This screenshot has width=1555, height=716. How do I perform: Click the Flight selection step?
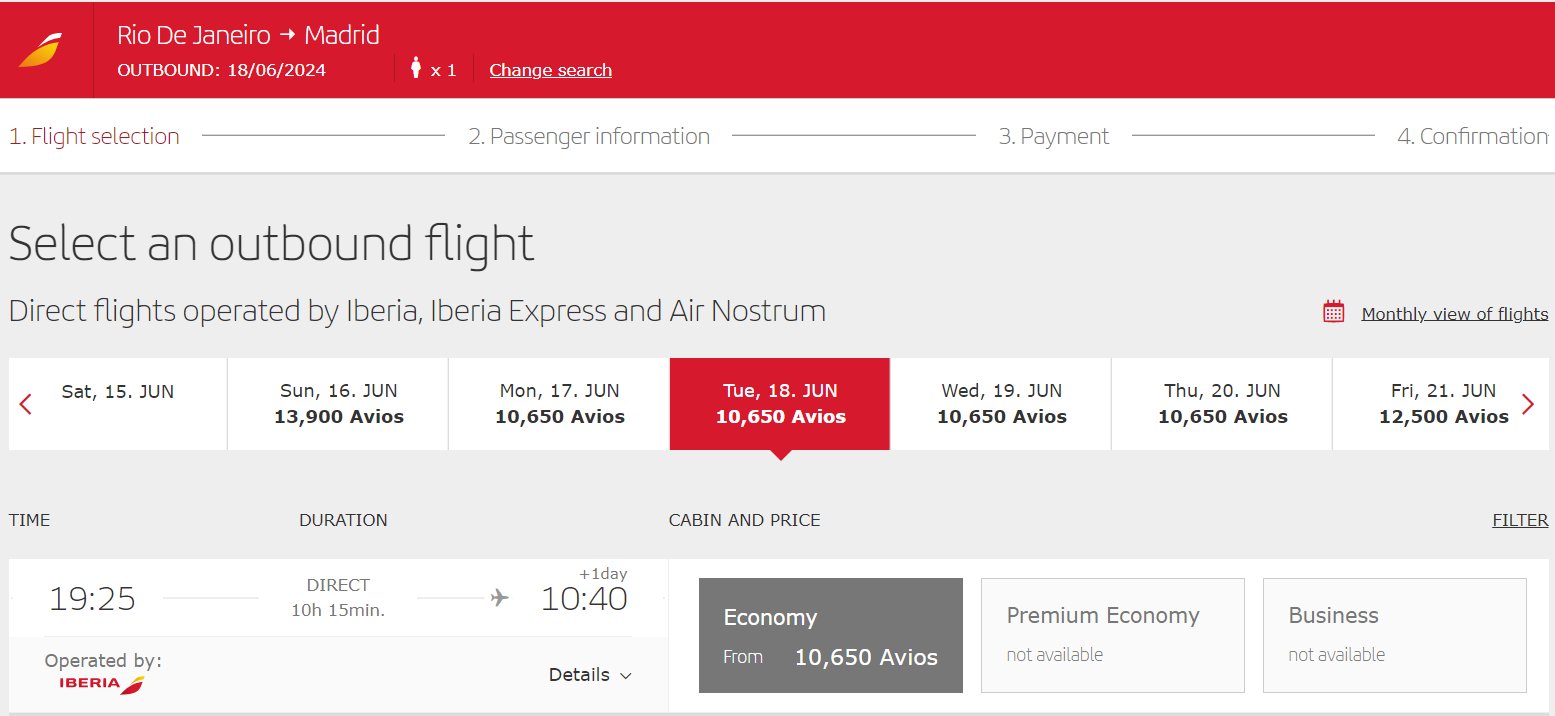pyautogui.click(x=95, y=137)
